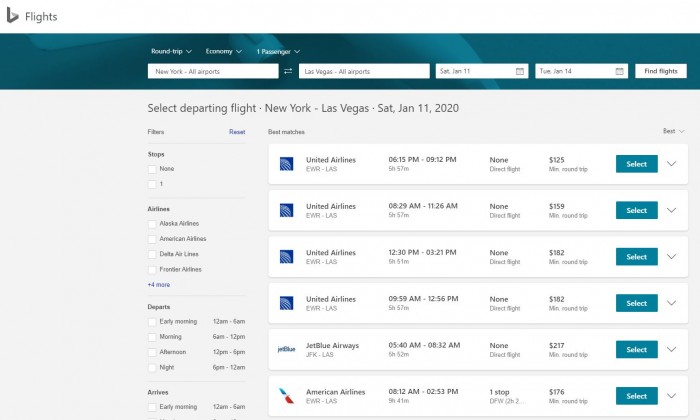This screenshot has height=420, width=700.
Task: Click the 05:40 AM - 08:32 AM time
Action: click(x=424, y=345)
